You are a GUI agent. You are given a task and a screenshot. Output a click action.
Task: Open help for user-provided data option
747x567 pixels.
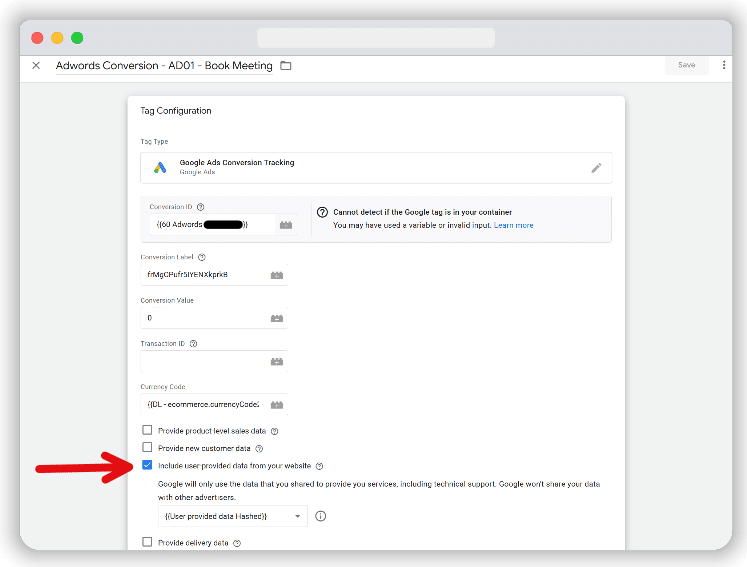click(320, 466)
